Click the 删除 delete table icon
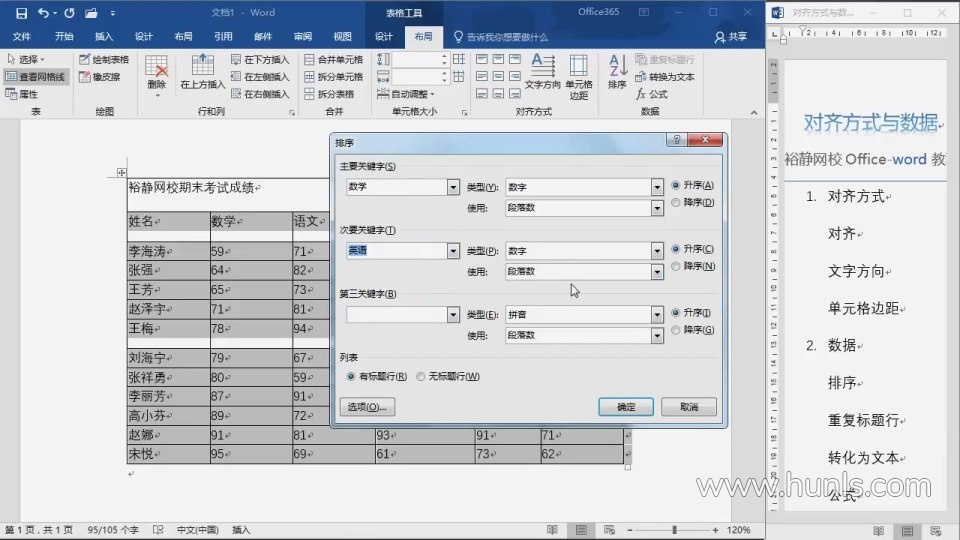 (157, 73)
